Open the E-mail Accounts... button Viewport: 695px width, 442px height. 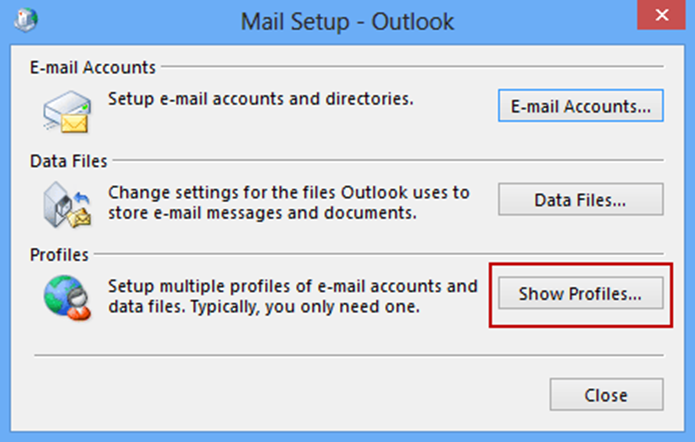click(581, 106)
